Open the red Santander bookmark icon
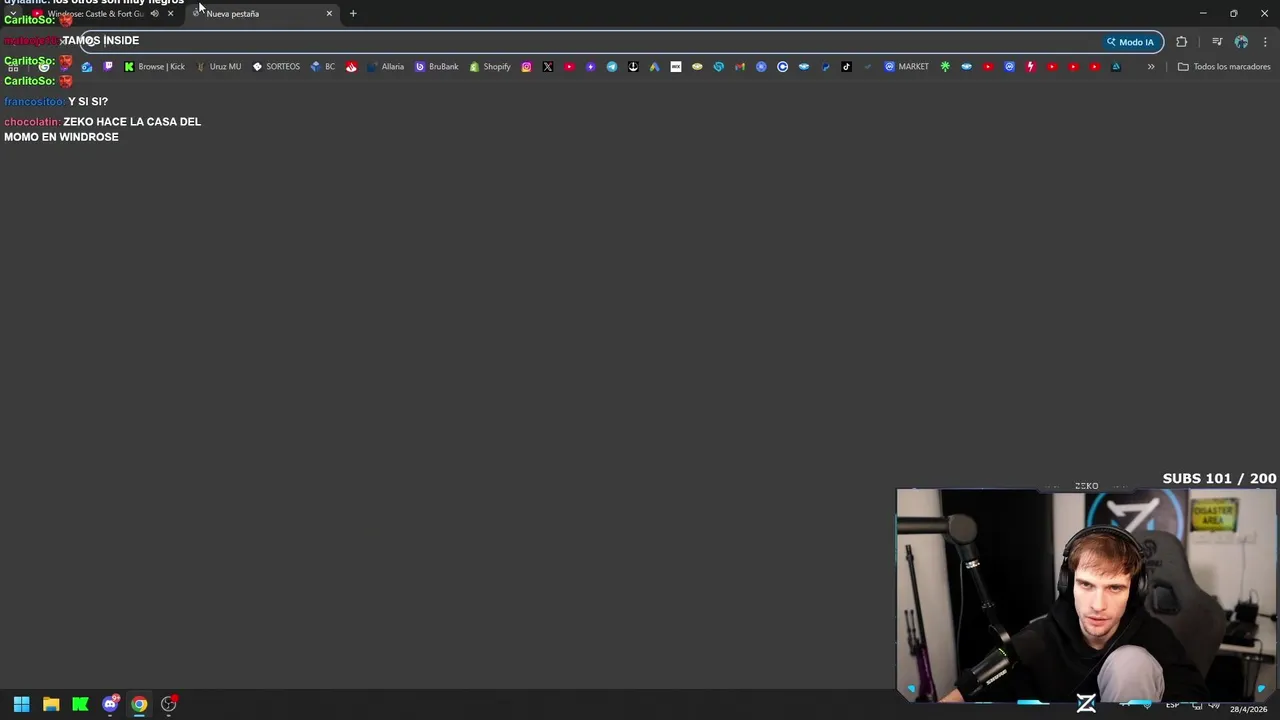 351,67
